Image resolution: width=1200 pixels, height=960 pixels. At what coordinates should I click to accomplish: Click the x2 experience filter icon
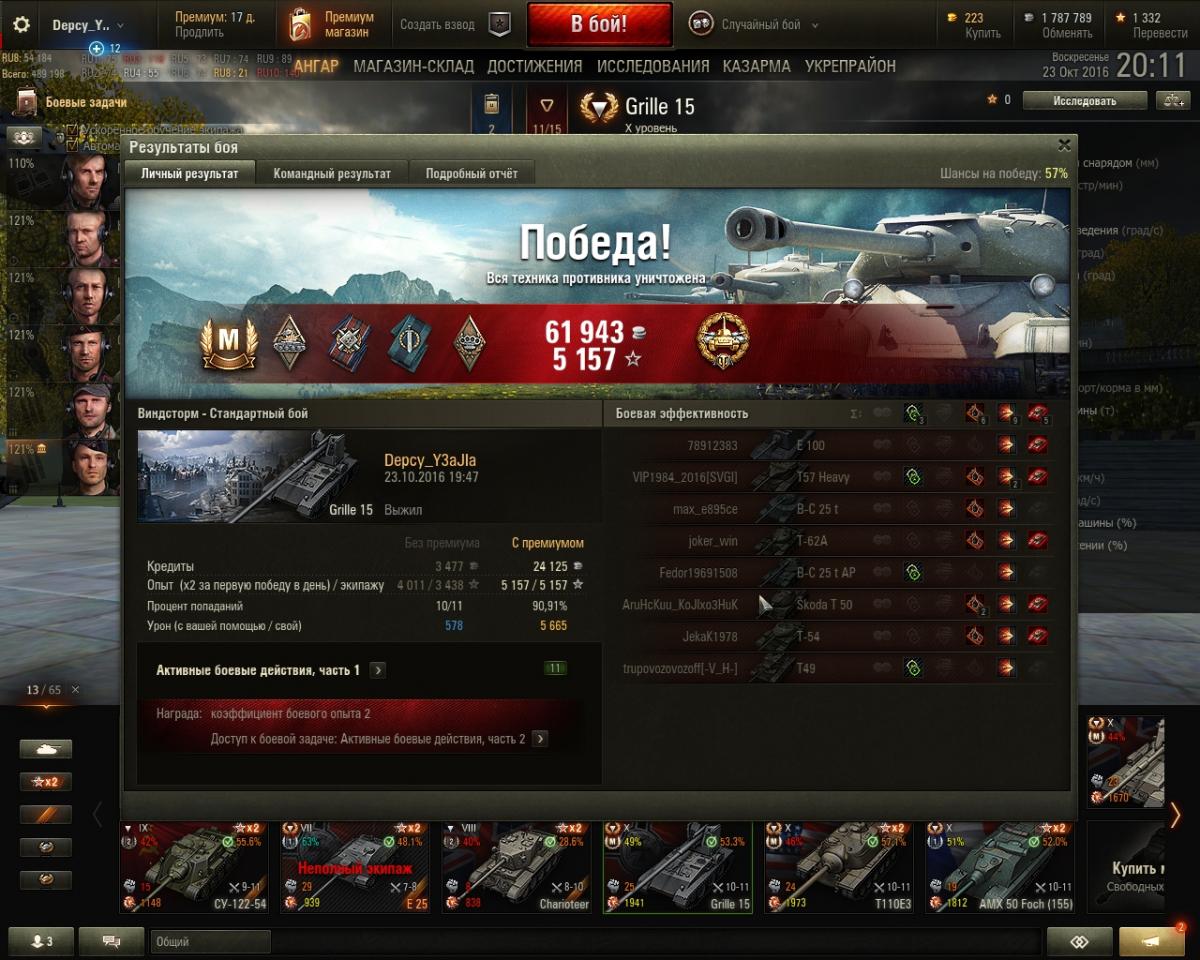point(46,781)
